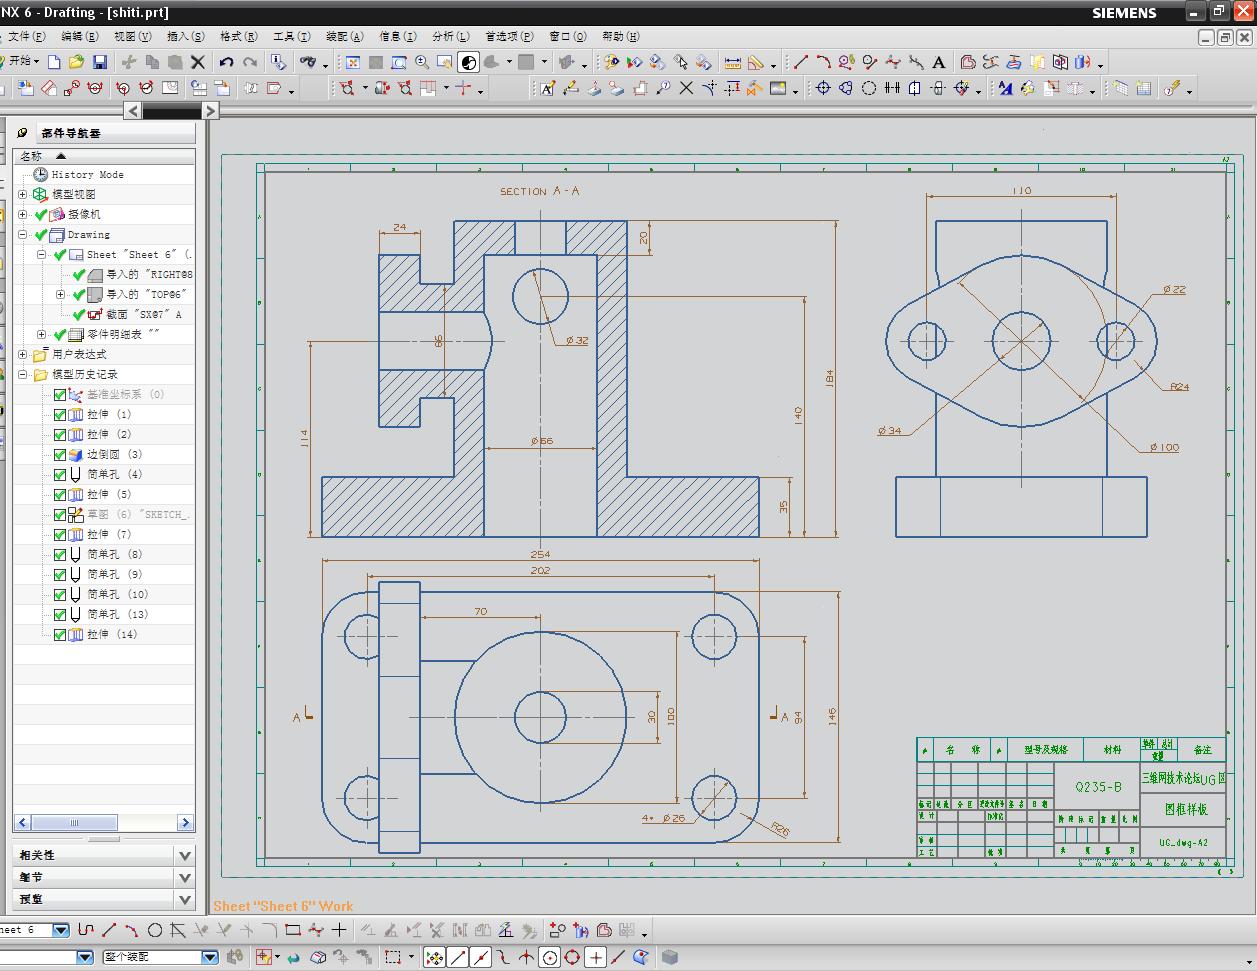Open the 插入(S) menu
Screen dimensions: 1257x971
point(184,36)
